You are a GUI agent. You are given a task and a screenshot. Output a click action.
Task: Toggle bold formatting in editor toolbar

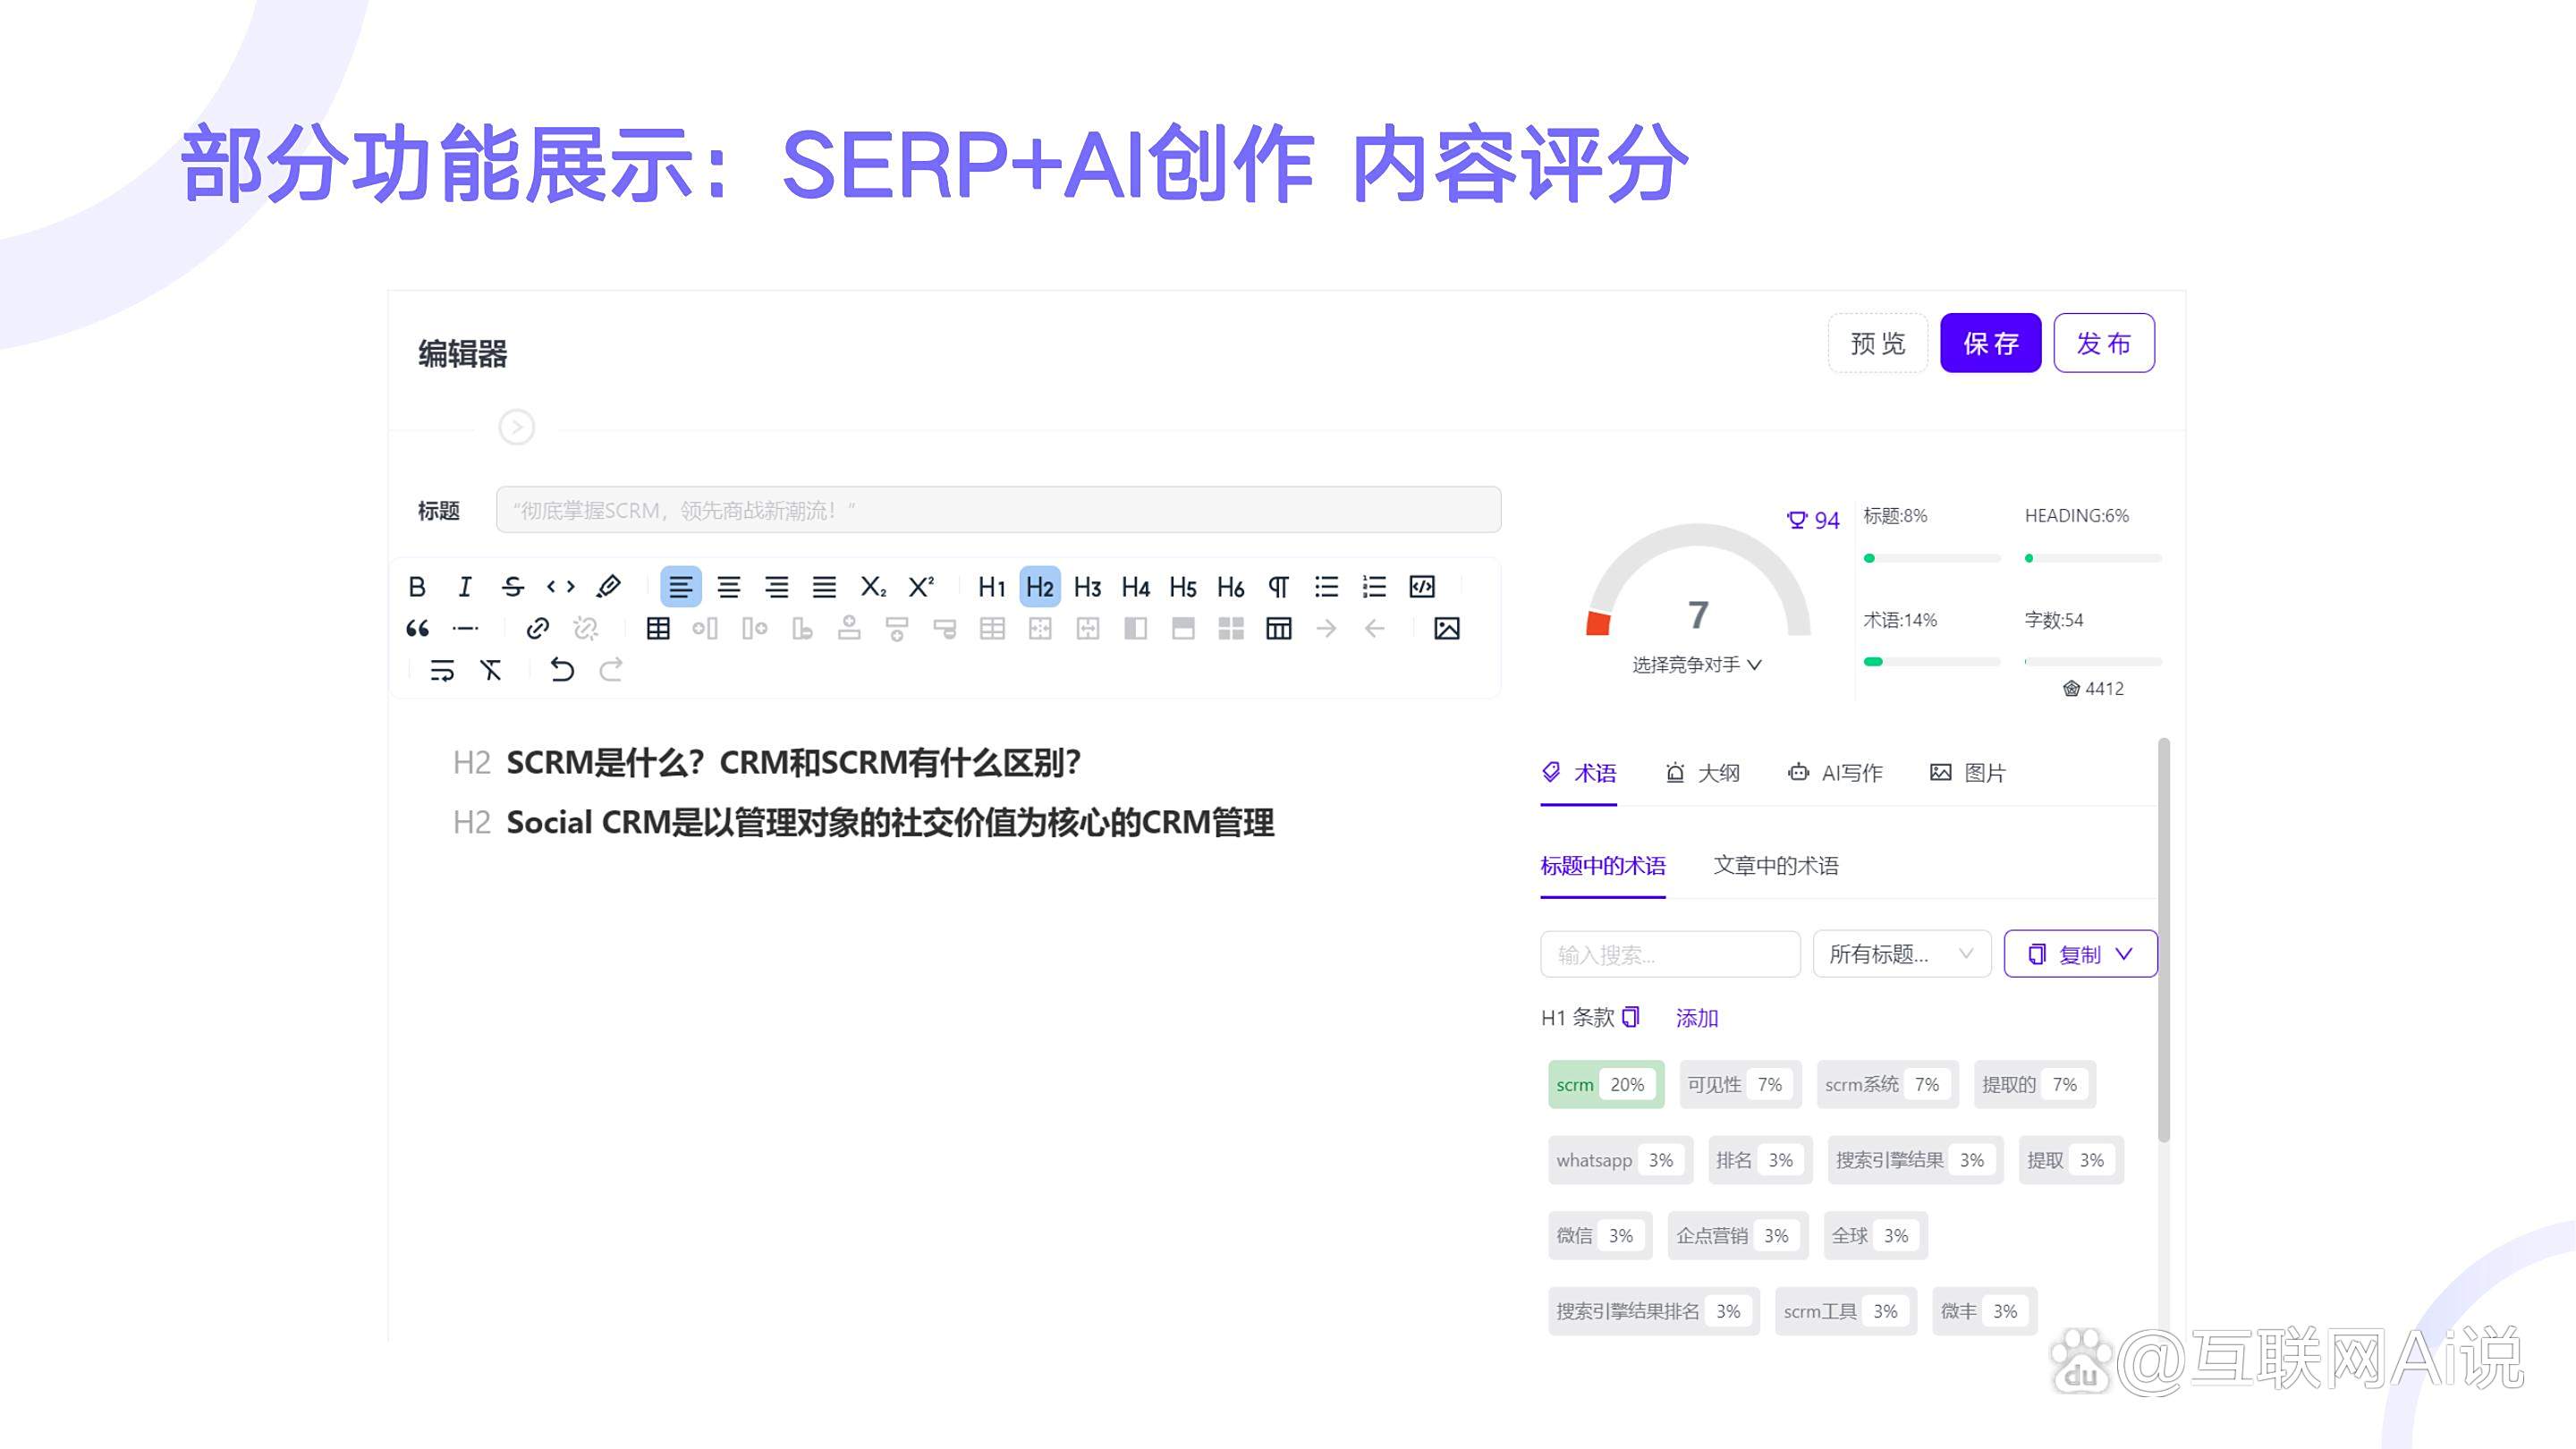point(417,586)
